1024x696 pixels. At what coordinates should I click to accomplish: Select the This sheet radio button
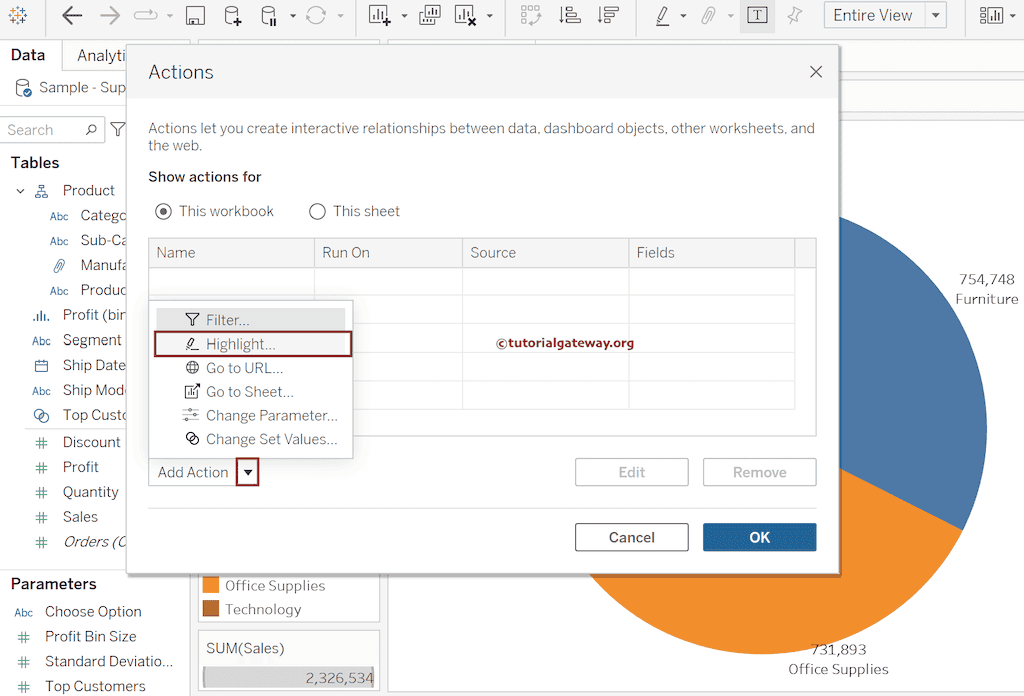point(318,211)
